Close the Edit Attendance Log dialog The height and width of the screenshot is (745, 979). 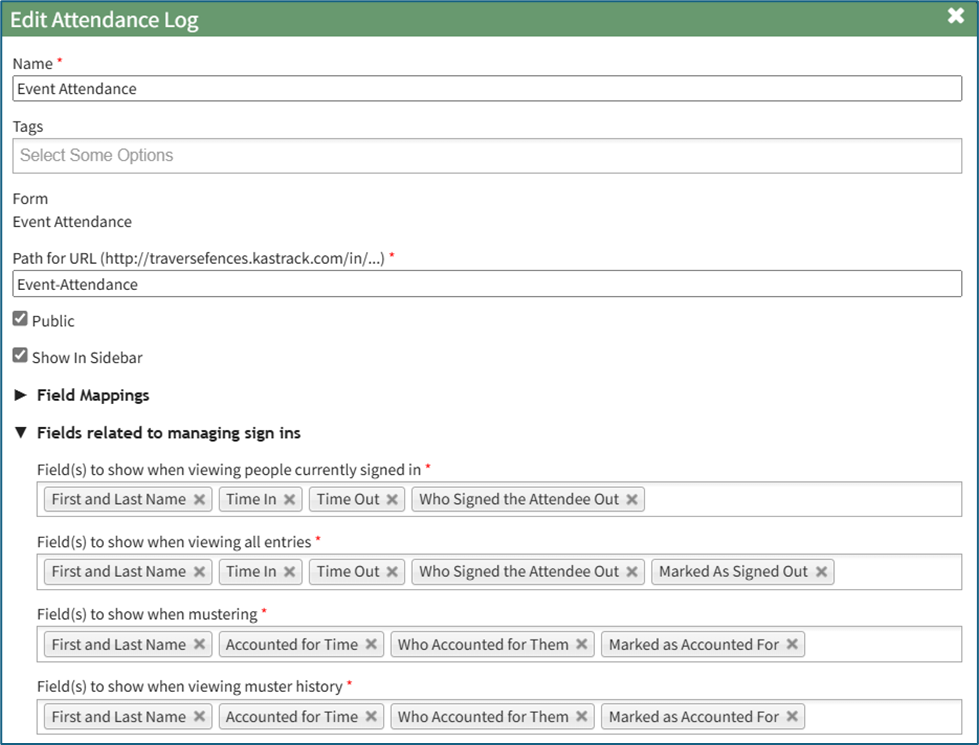click(955, 16)
